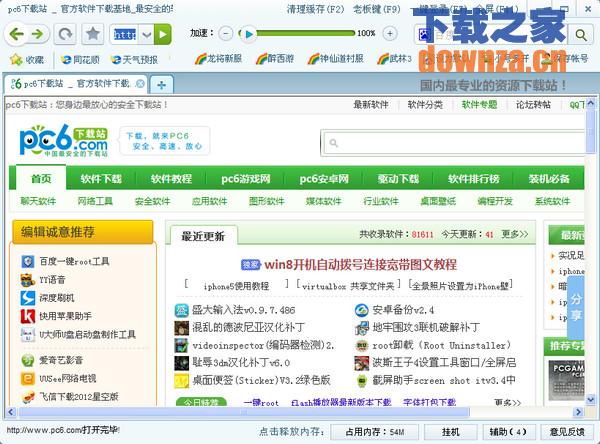Viewport: 600px width, 444px height.
Task: Open the 安全软件 category
Action: point(152,201)
